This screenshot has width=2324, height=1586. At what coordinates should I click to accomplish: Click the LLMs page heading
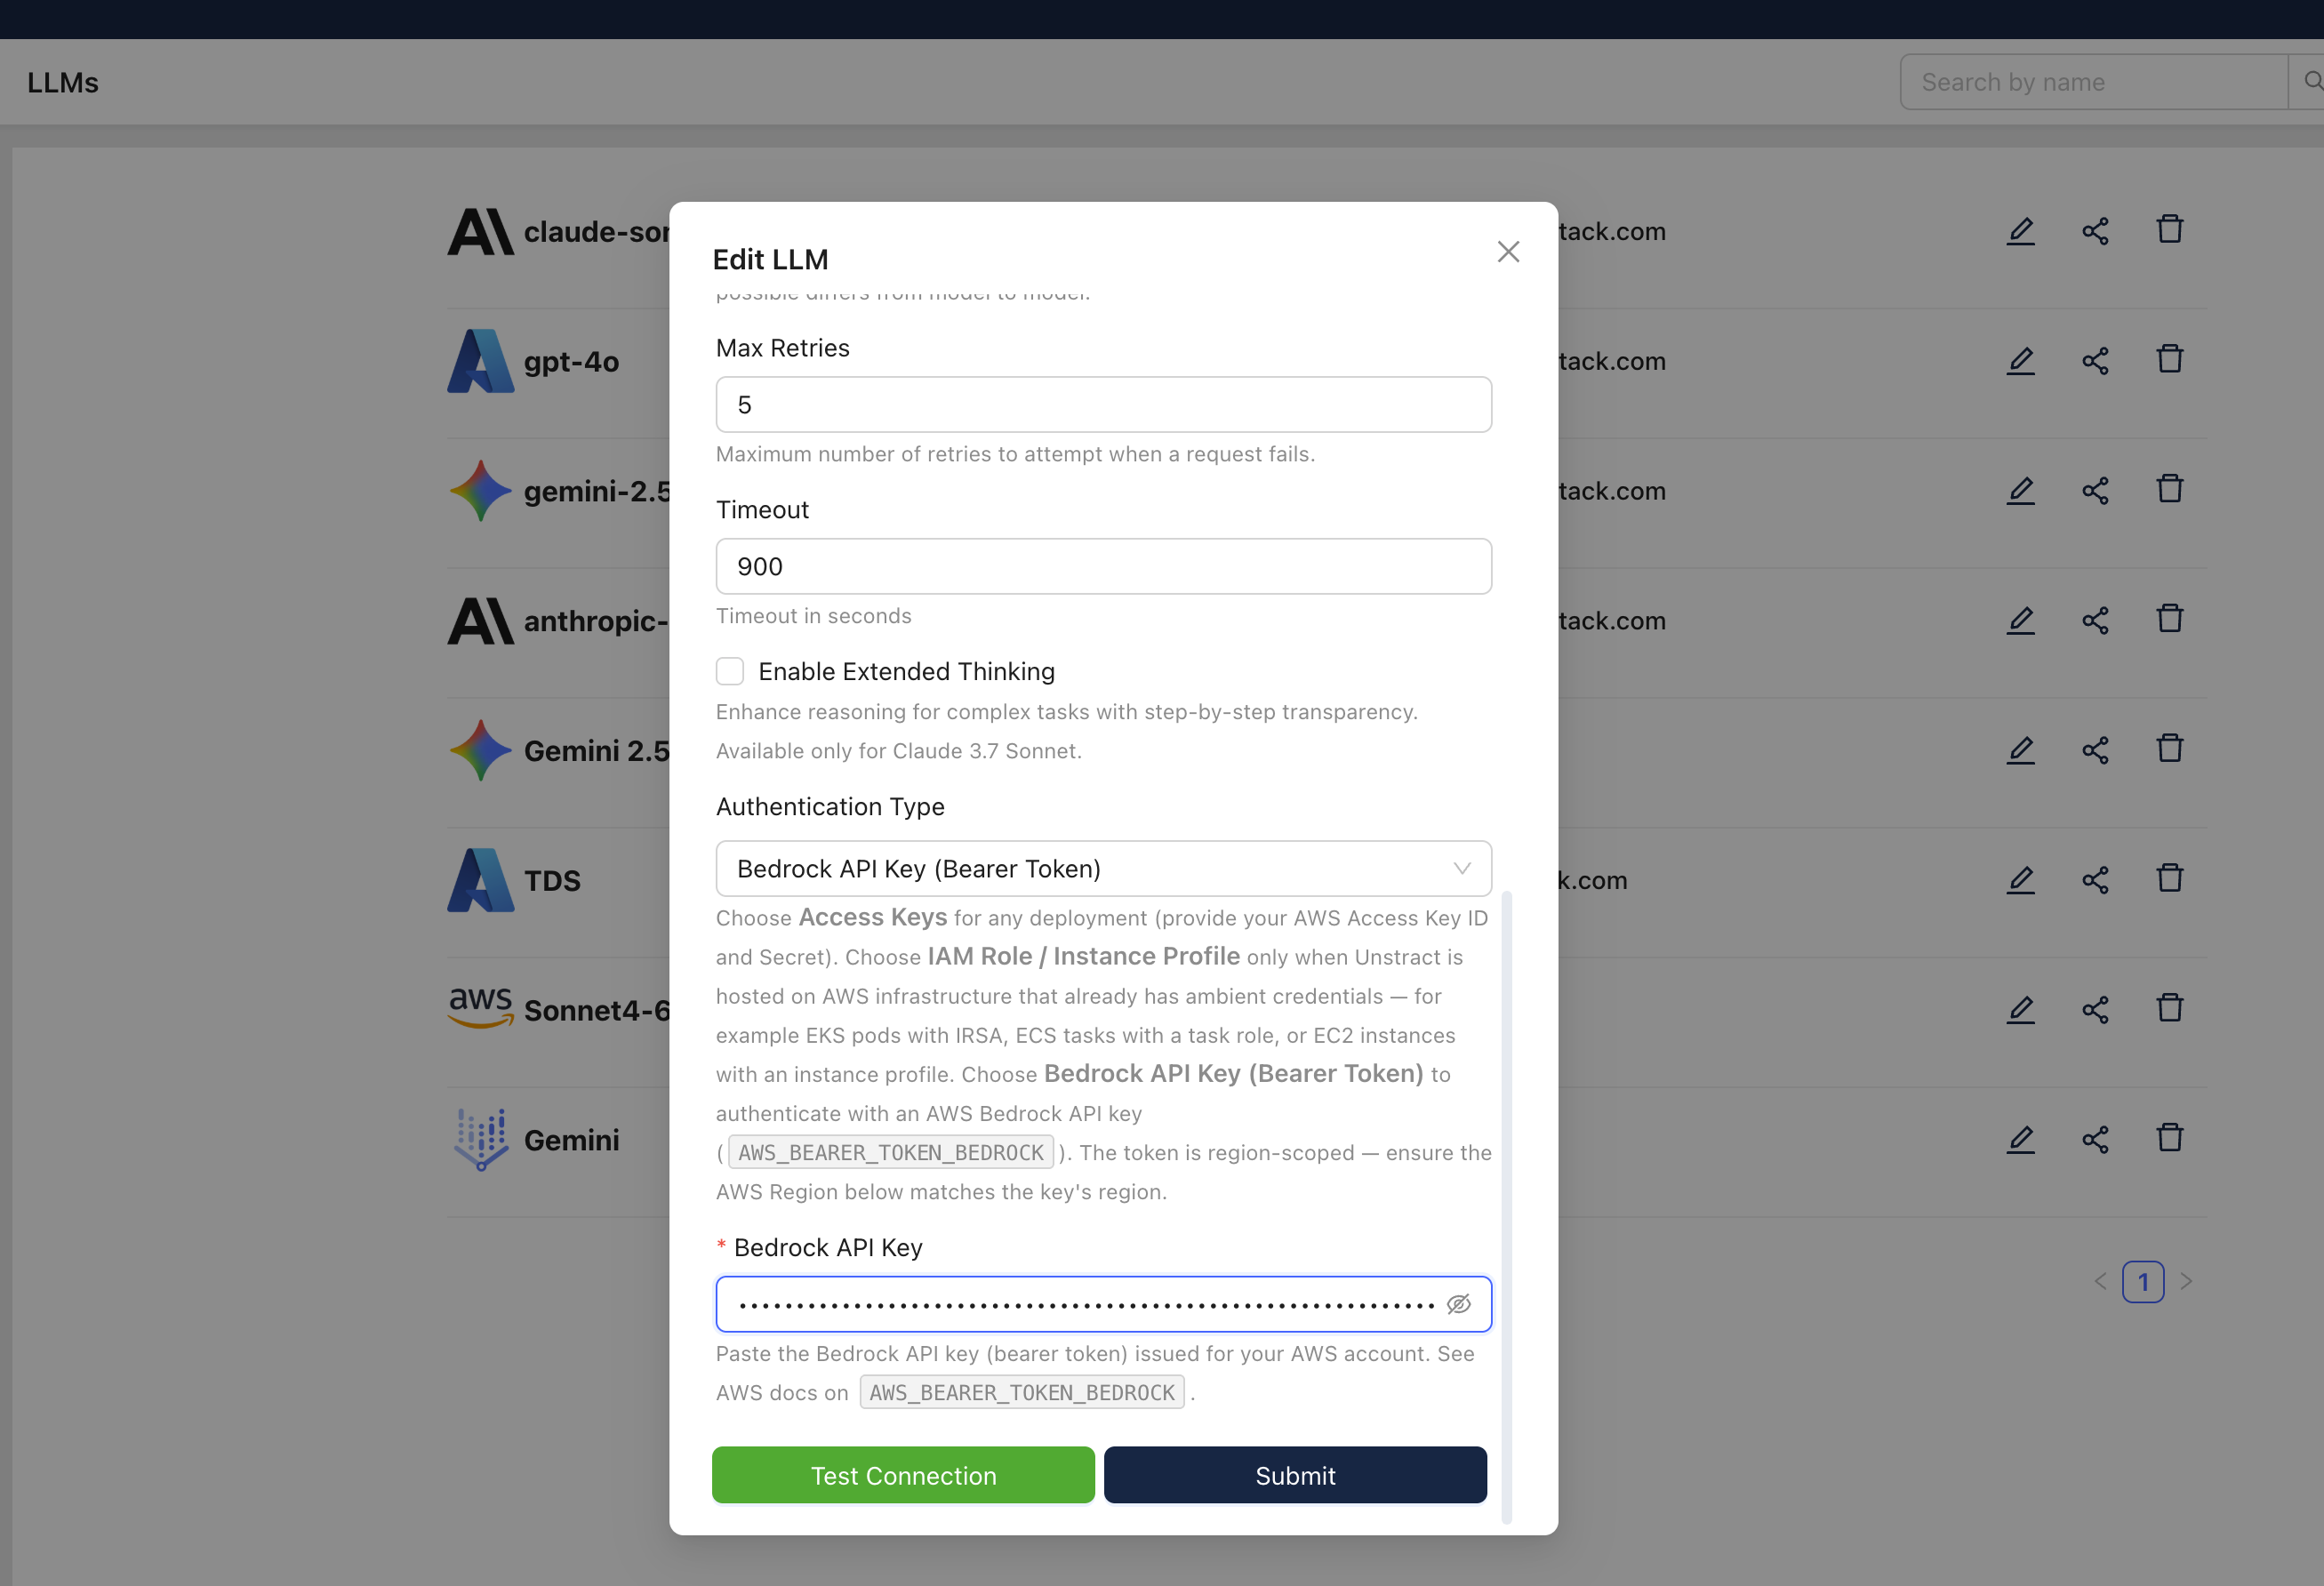[63, 83]
